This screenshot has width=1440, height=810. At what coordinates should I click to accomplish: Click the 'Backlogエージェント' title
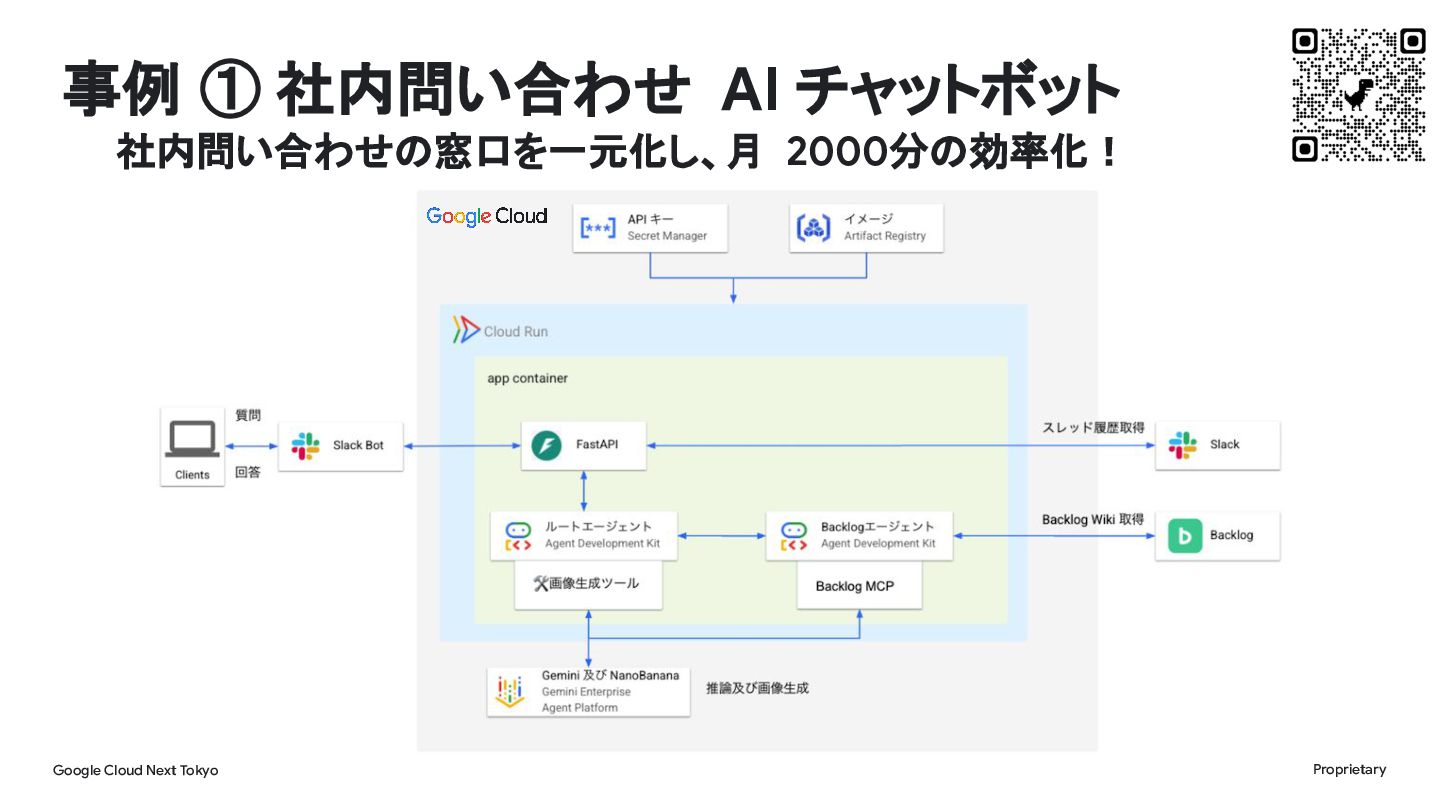pos(878,526)
